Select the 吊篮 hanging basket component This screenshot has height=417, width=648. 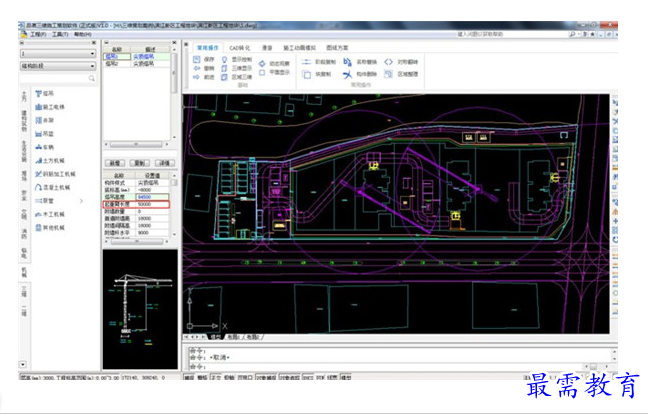coord(45,133)
